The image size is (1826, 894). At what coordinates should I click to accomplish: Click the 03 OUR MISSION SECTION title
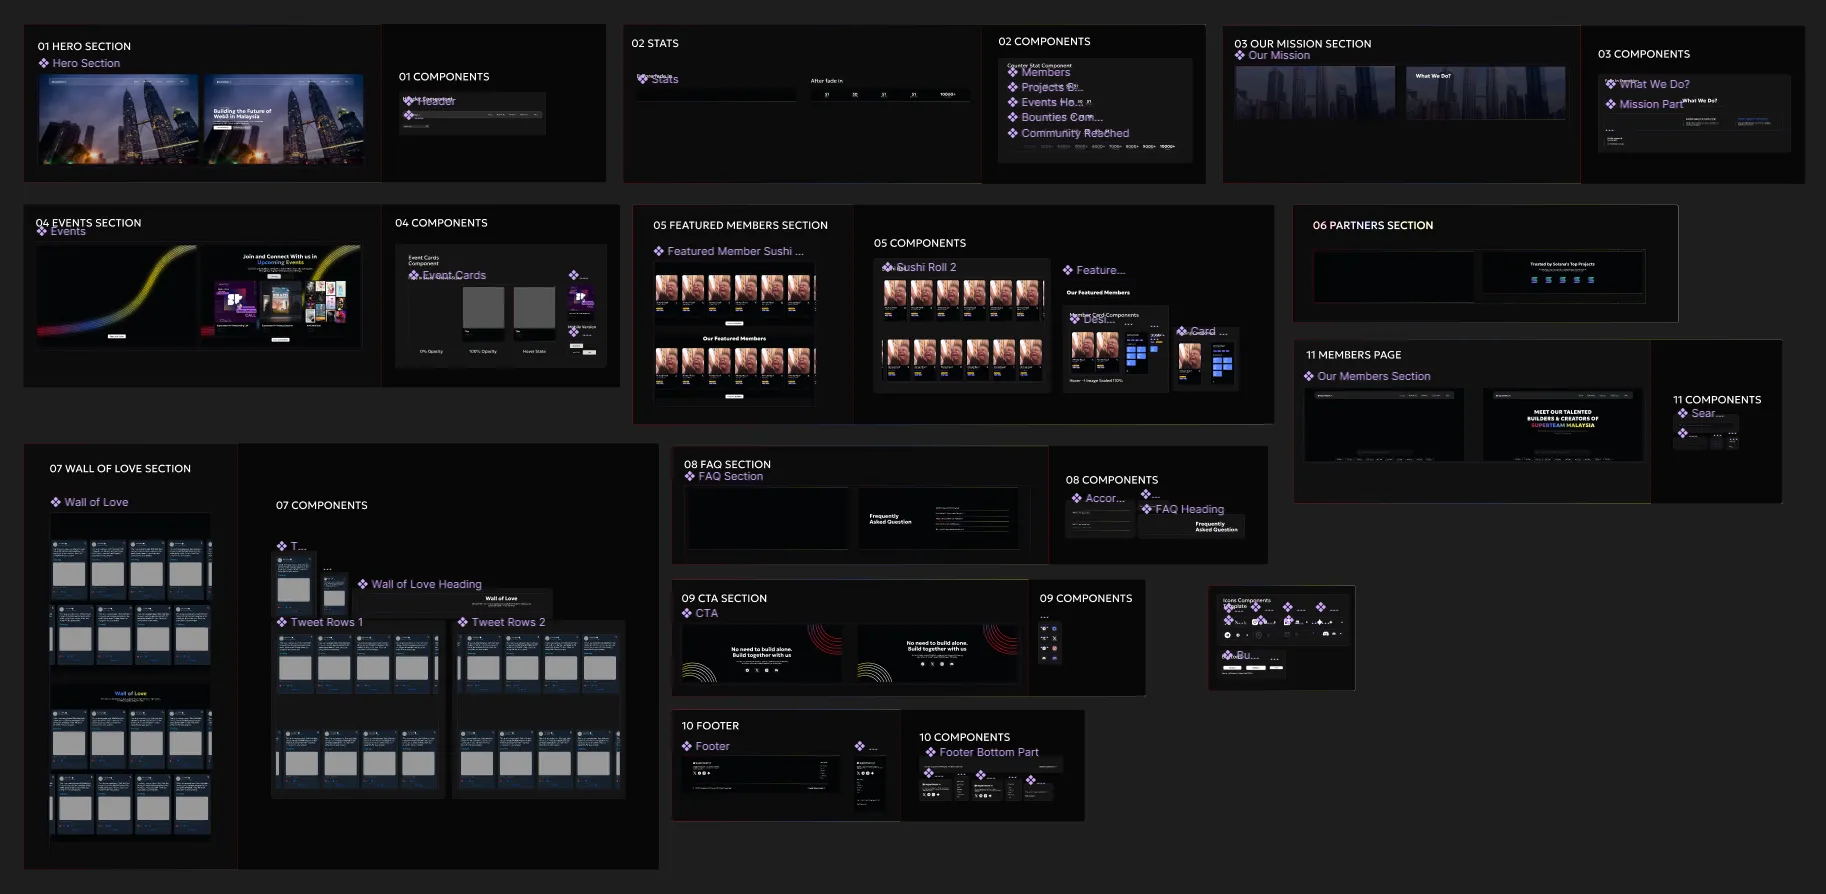[x=1302, y=44]
